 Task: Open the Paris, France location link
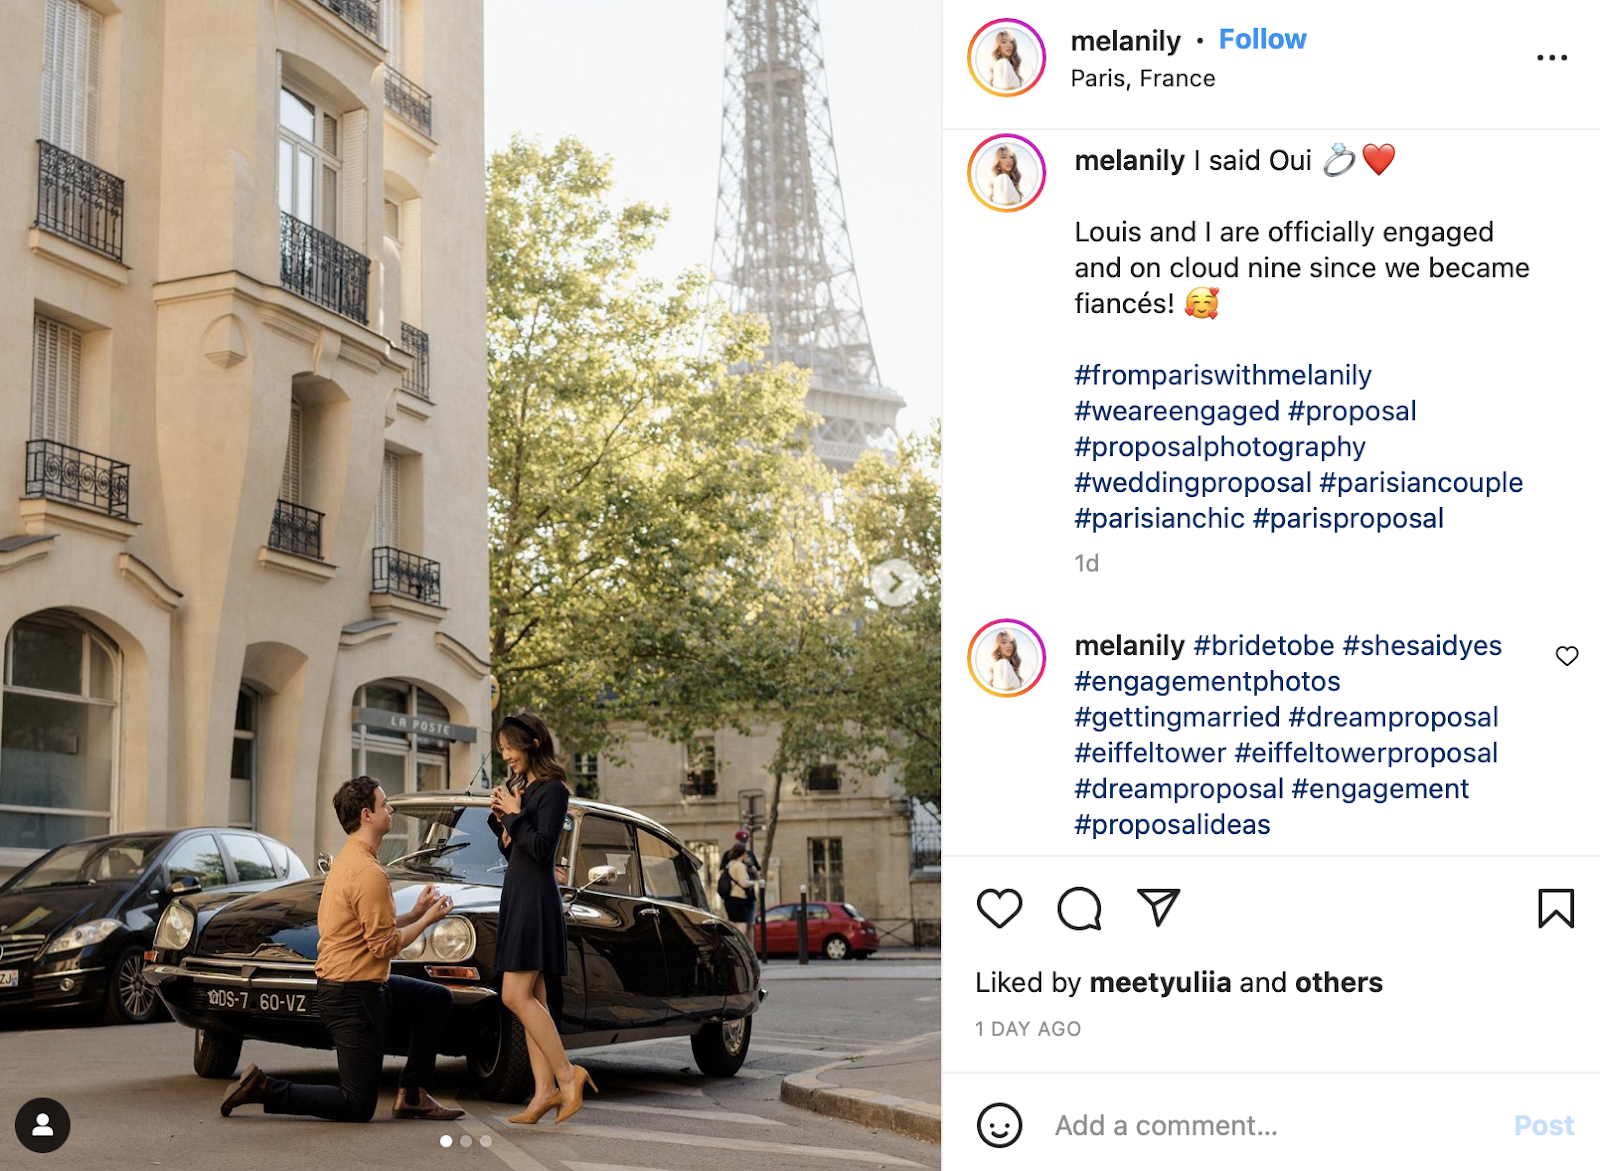pyautogui.click(x=1143, y=78)
